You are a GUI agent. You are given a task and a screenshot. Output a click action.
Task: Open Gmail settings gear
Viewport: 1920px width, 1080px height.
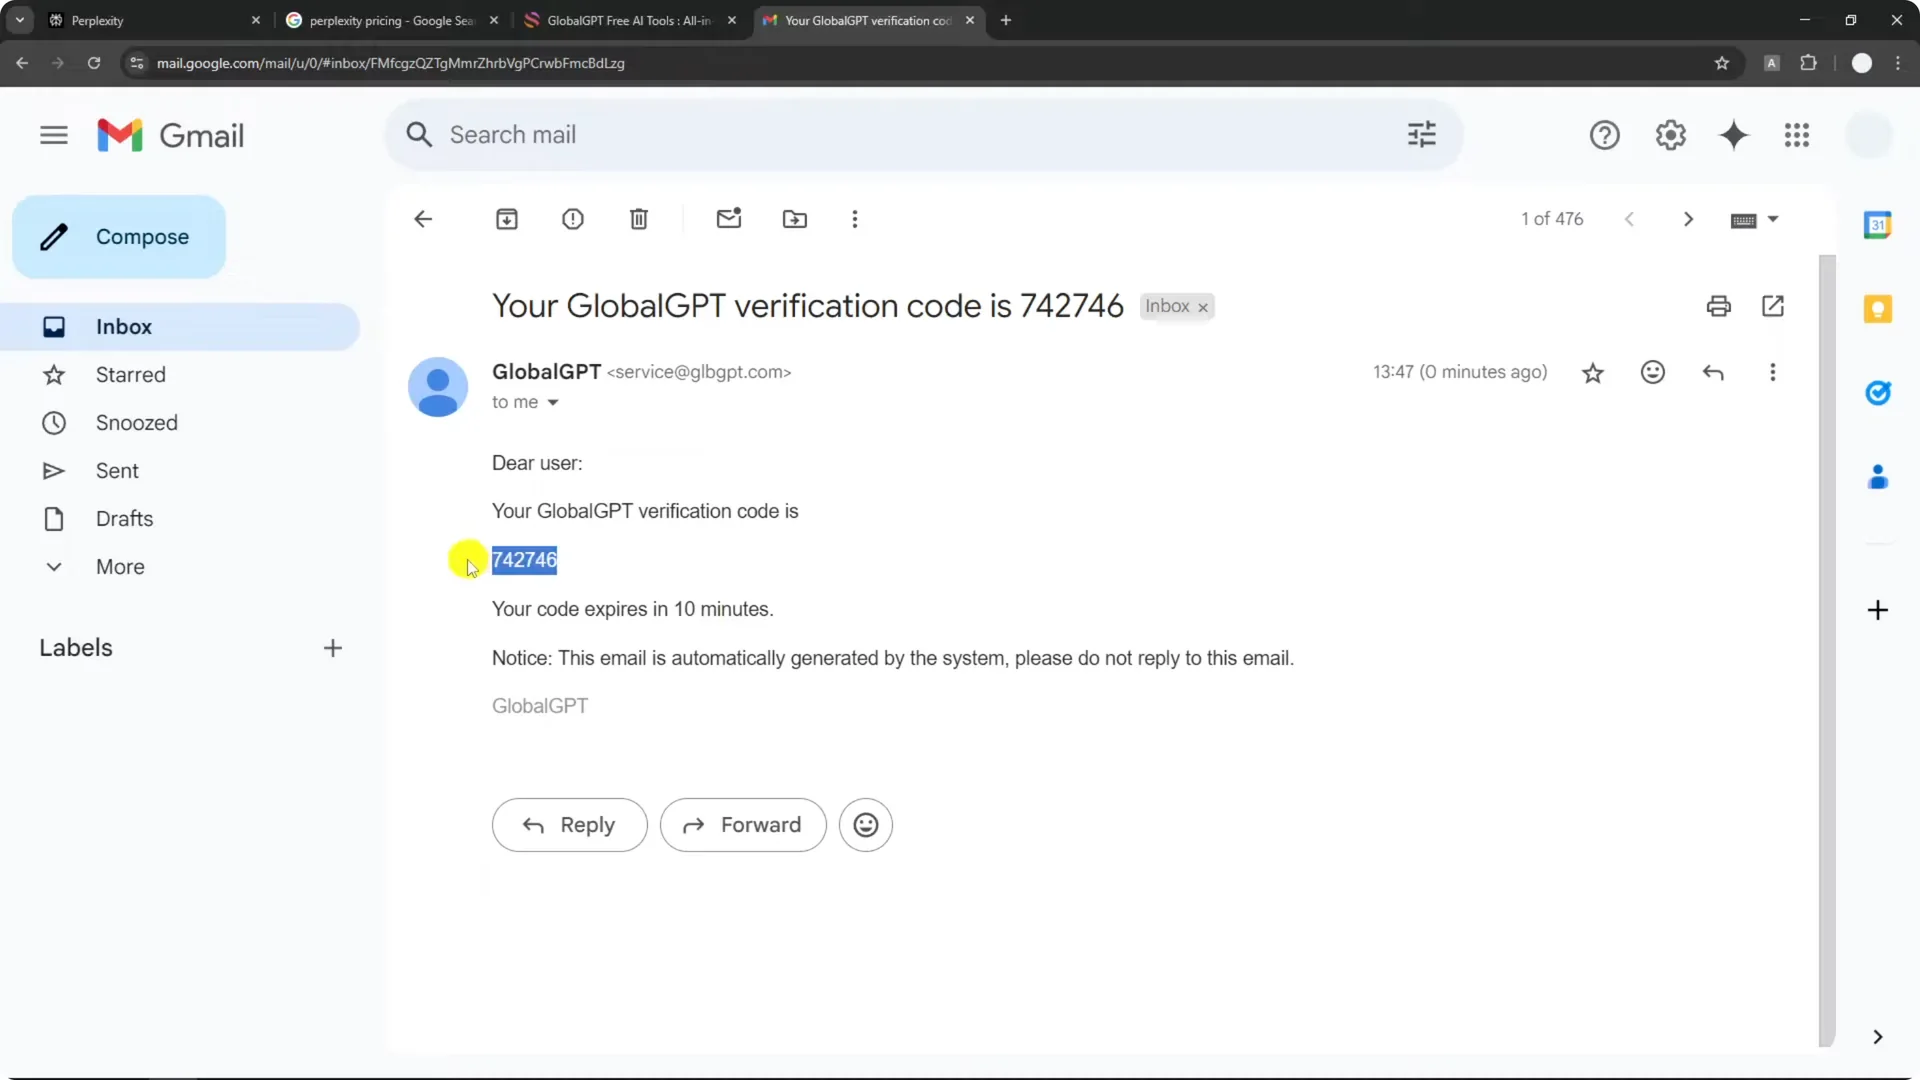(1671, 135)
